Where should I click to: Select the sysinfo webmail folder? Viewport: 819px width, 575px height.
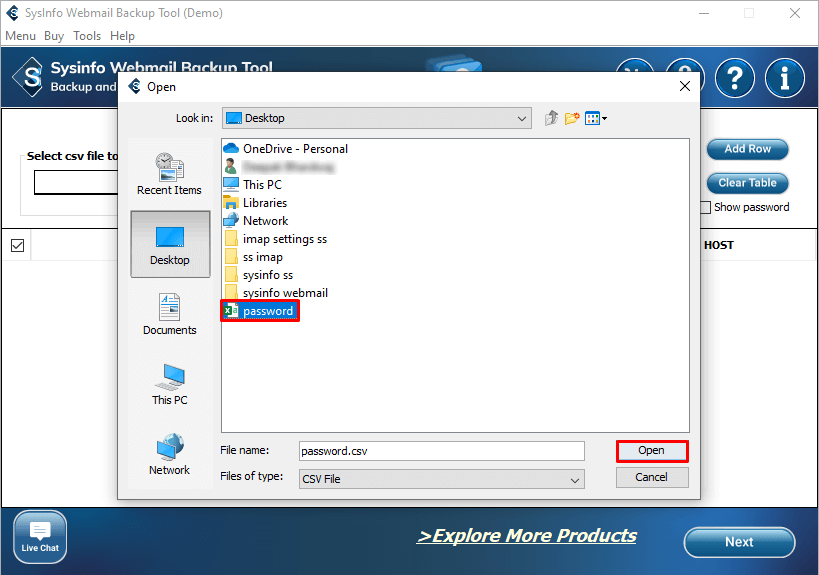tap(276, 292)
